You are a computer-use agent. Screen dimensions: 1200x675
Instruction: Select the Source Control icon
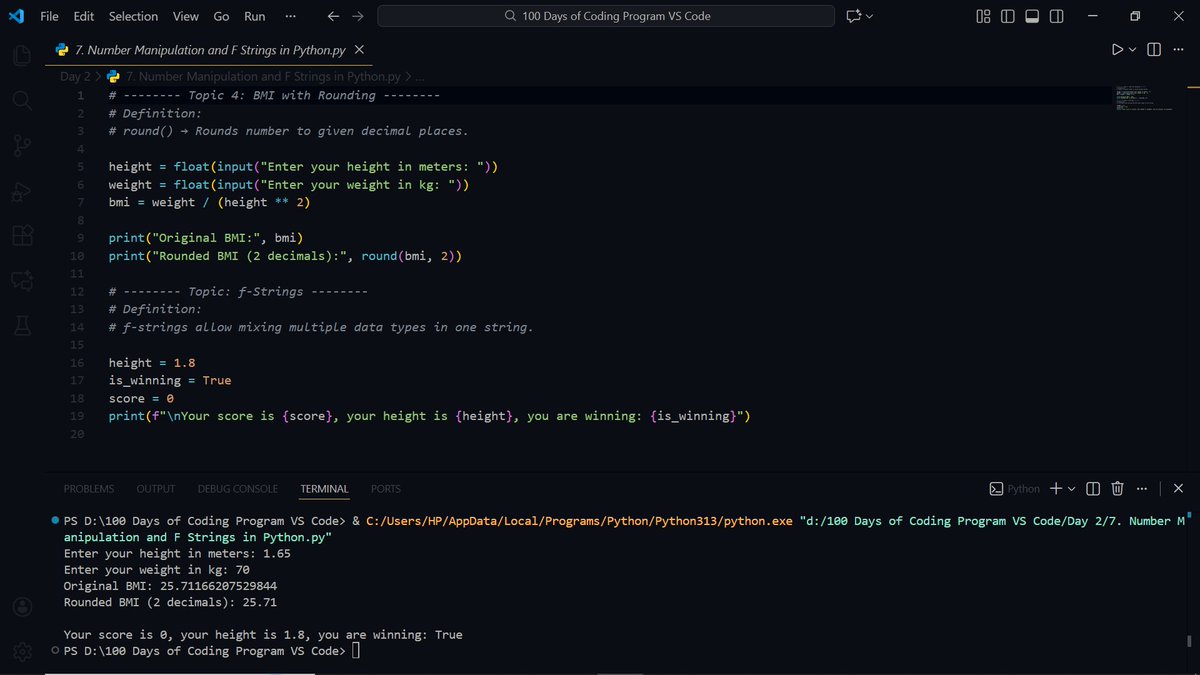21,145
